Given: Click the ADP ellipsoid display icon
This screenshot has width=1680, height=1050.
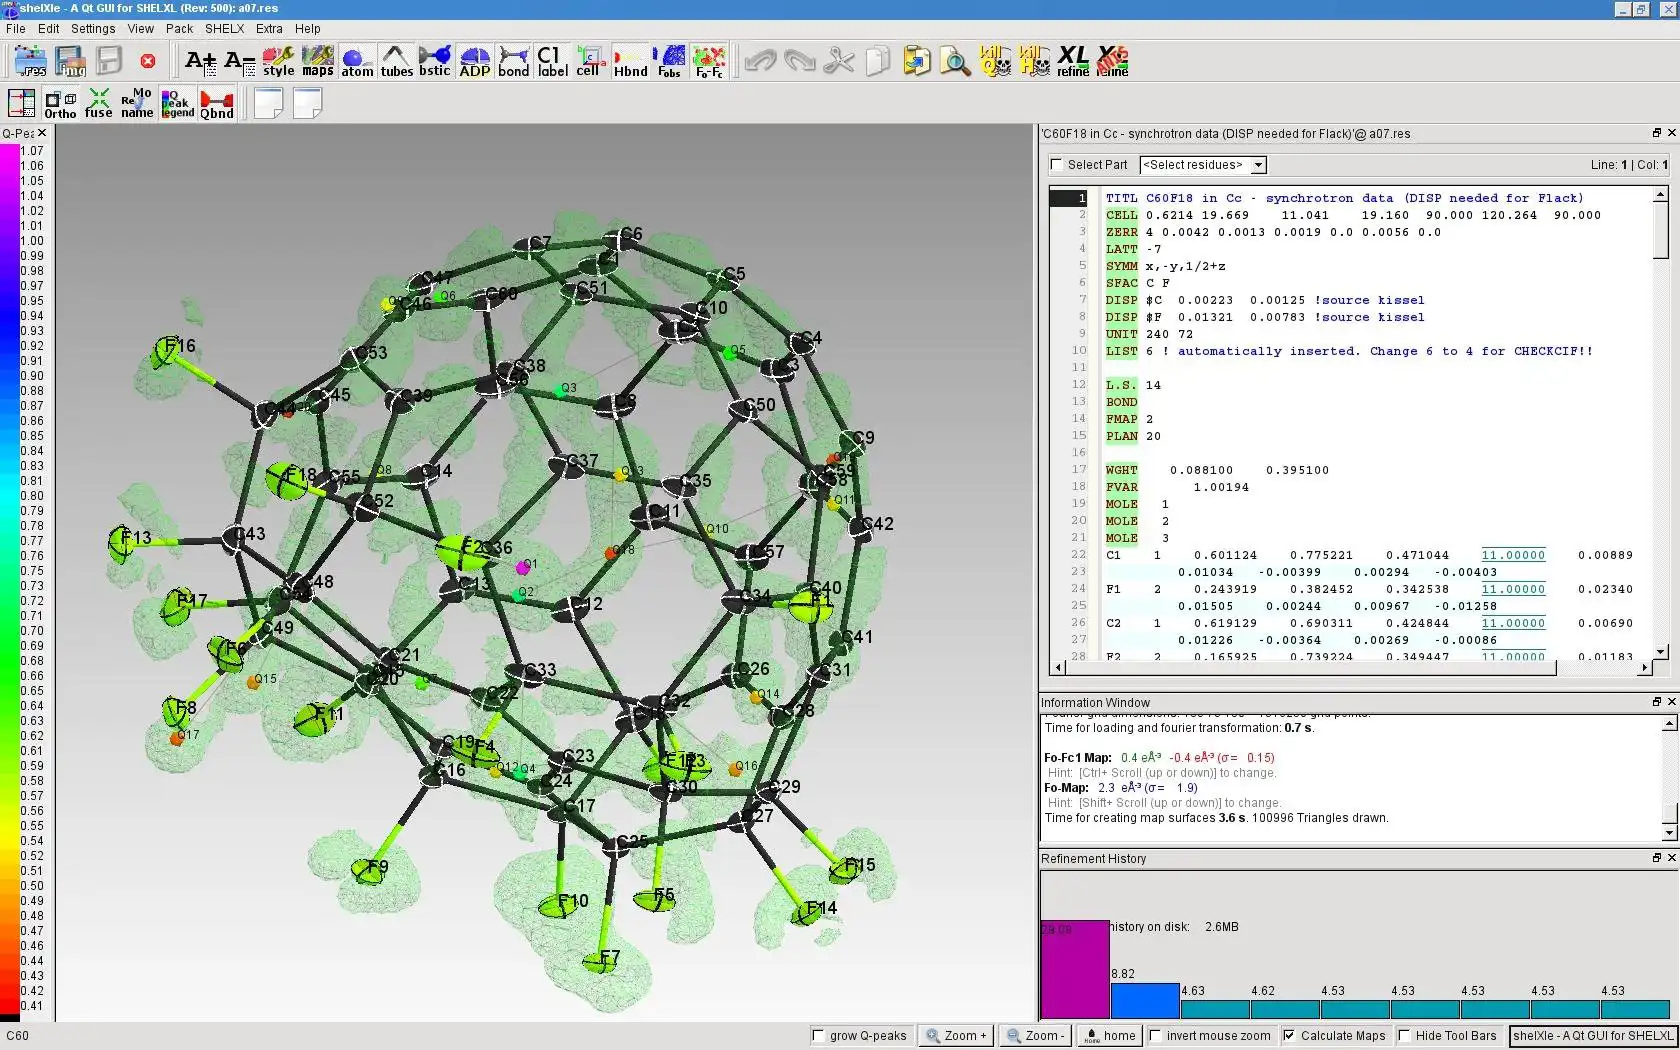Looking at the screenshot, I should coord(474,61).
